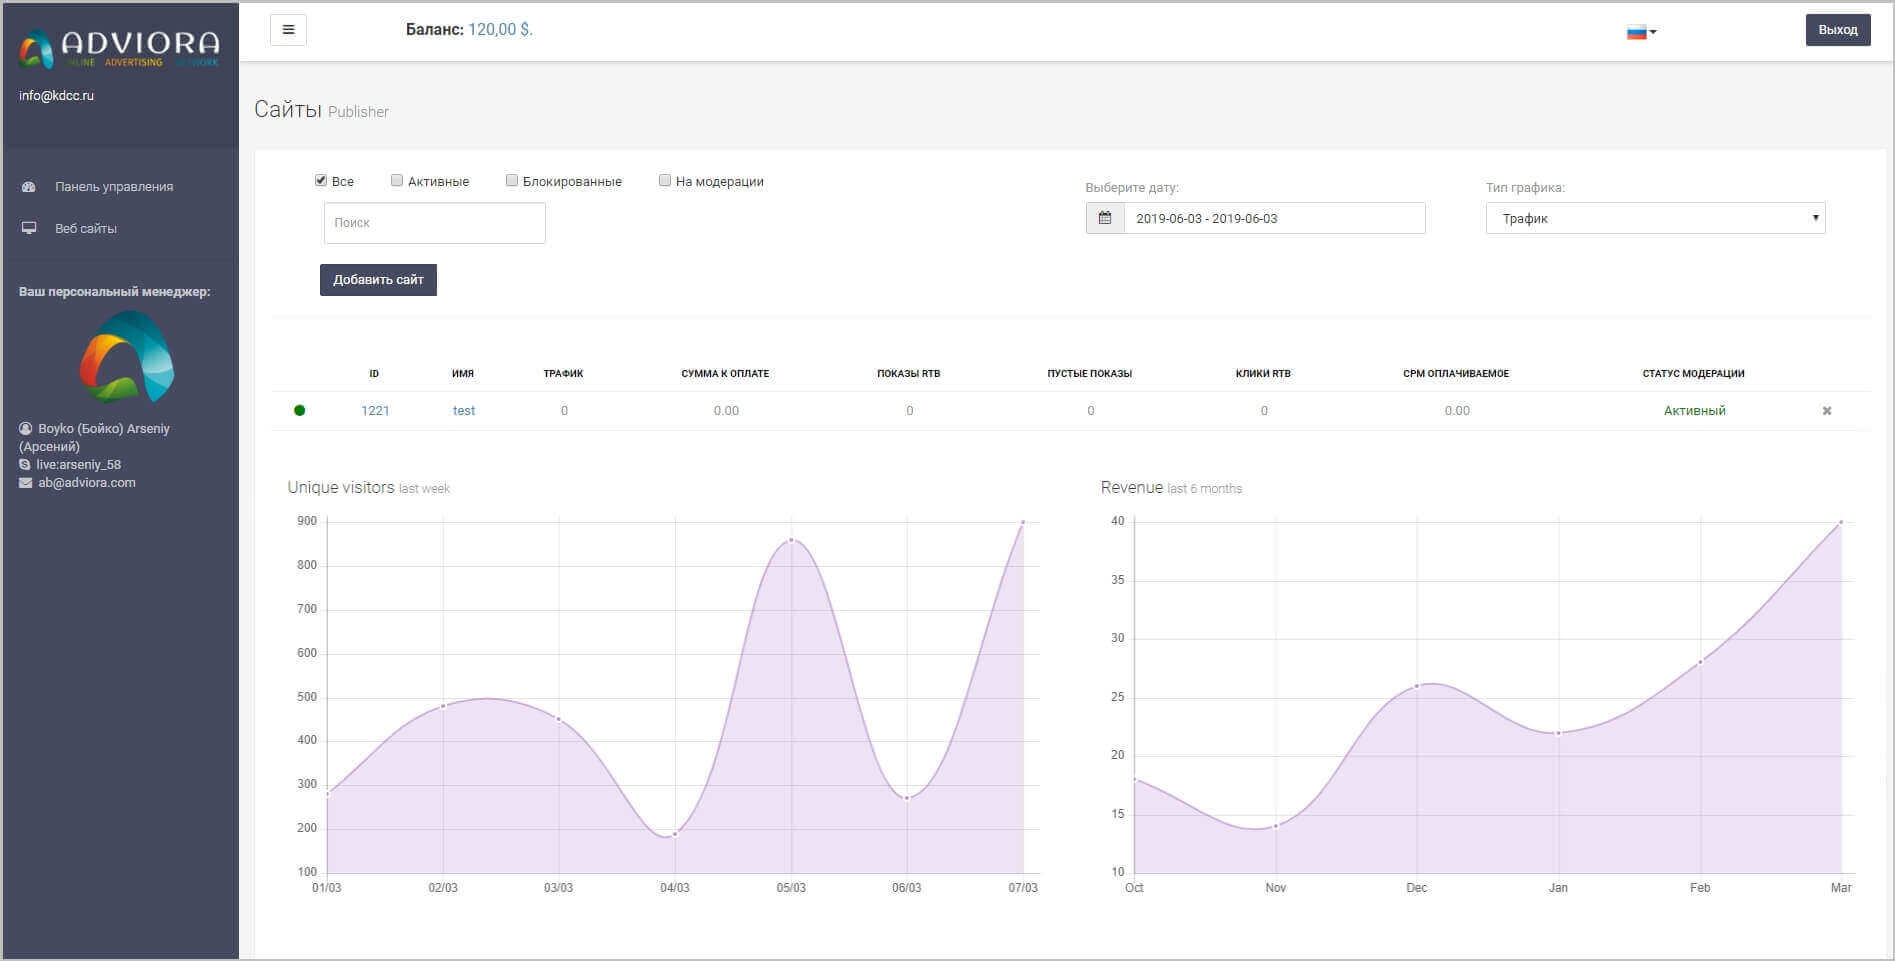
Task: Expand the Тип графика Трафик dropdown
Action: point(1655,218)
